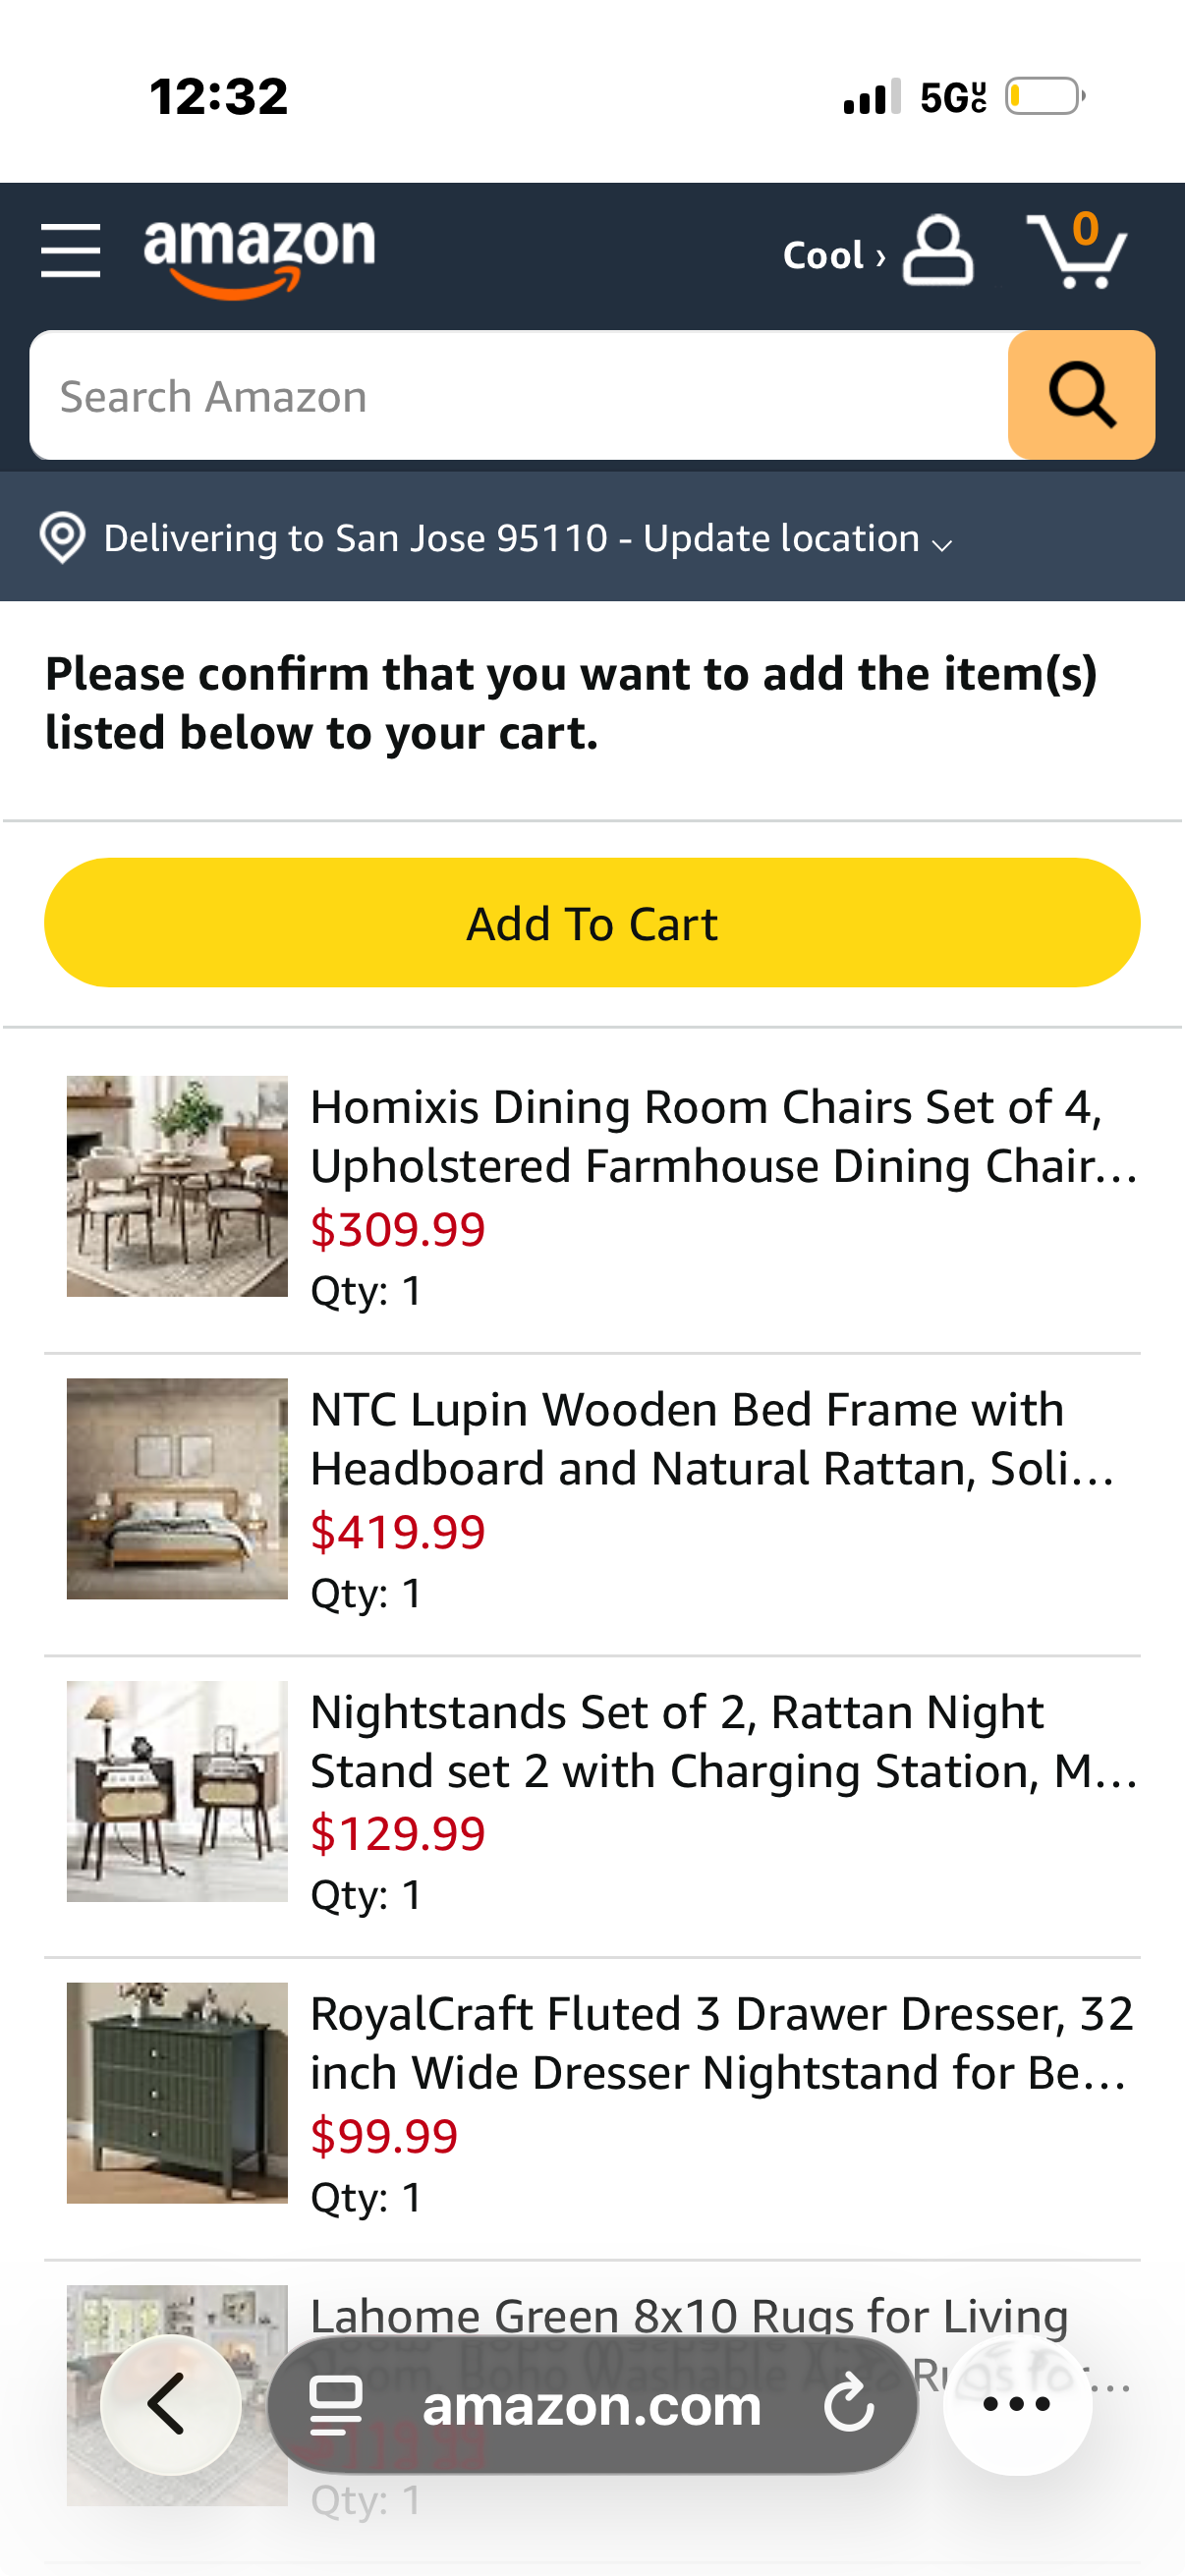Tap the Amazon logo
1185x2576 pixels.
click(259, 256)
